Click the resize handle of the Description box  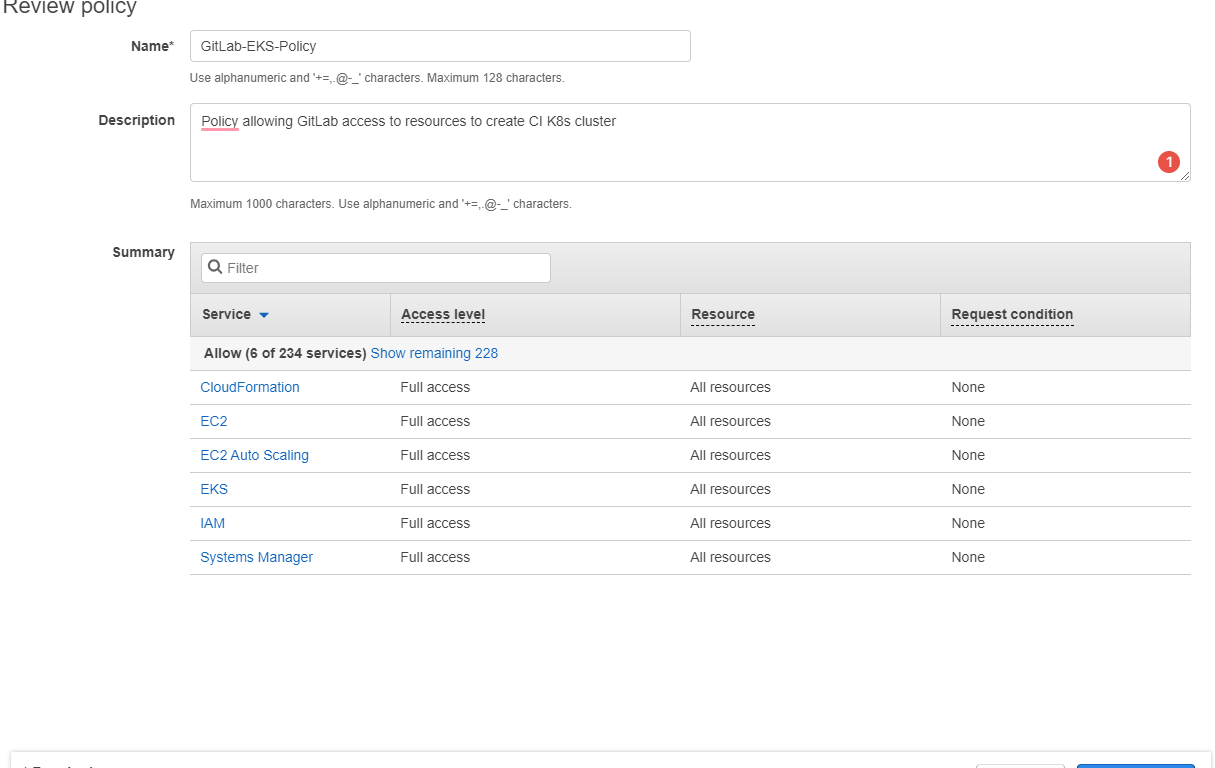[x=1185, y=176]
